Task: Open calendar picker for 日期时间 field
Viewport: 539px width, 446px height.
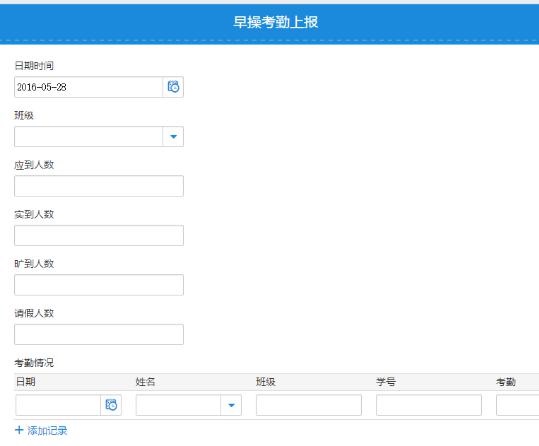Action: click(x=173, y=87)
